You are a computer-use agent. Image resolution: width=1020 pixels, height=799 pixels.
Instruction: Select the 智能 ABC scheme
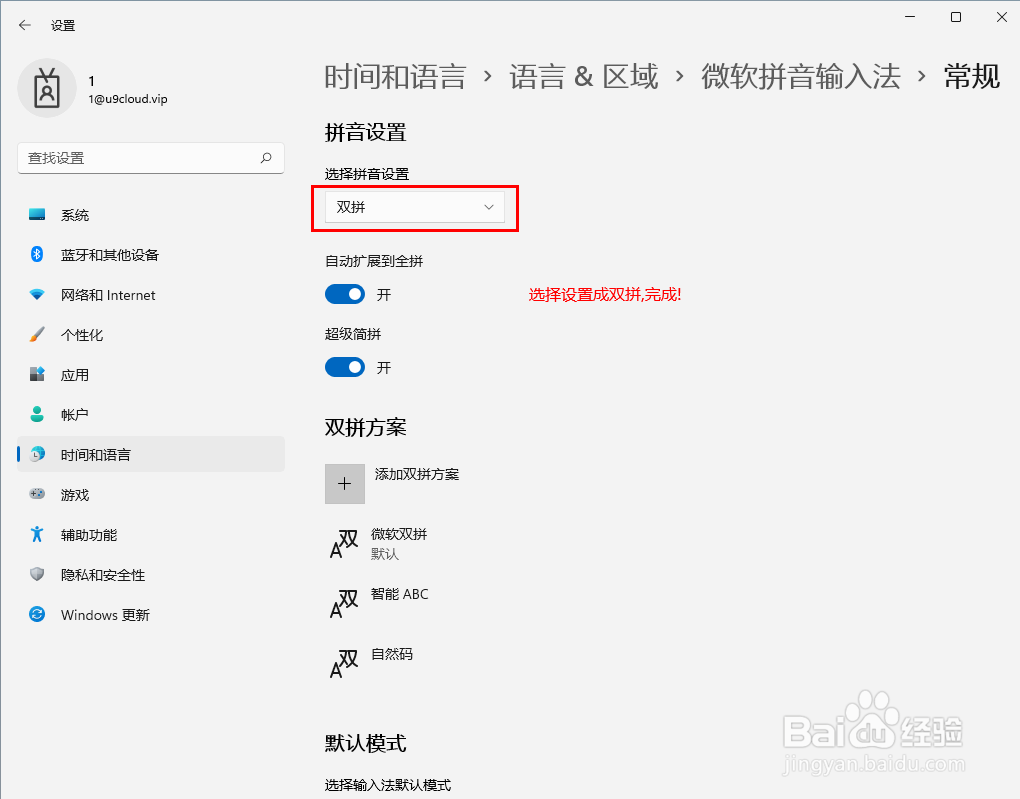point(379,604)
